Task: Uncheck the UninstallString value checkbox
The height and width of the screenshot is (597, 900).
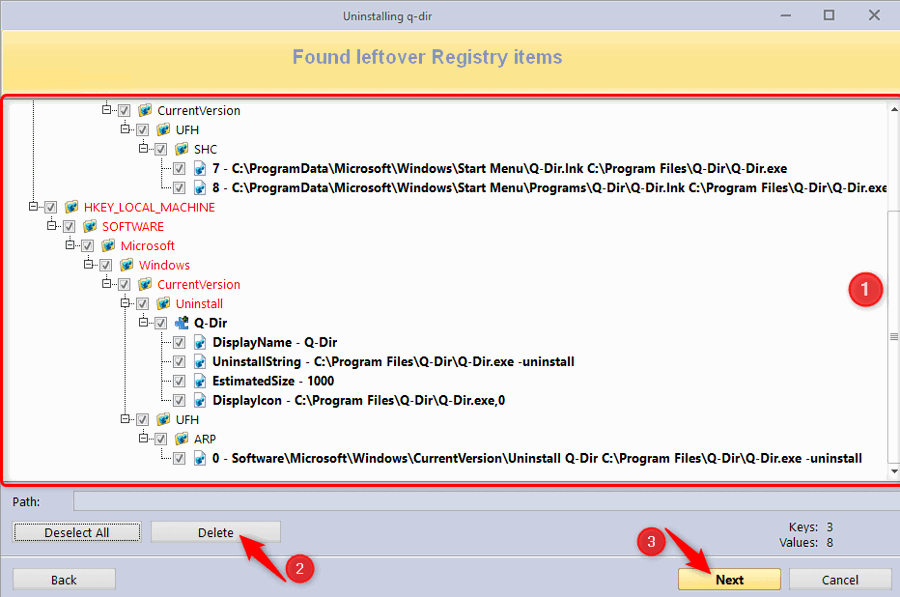Action: [179, 362]
